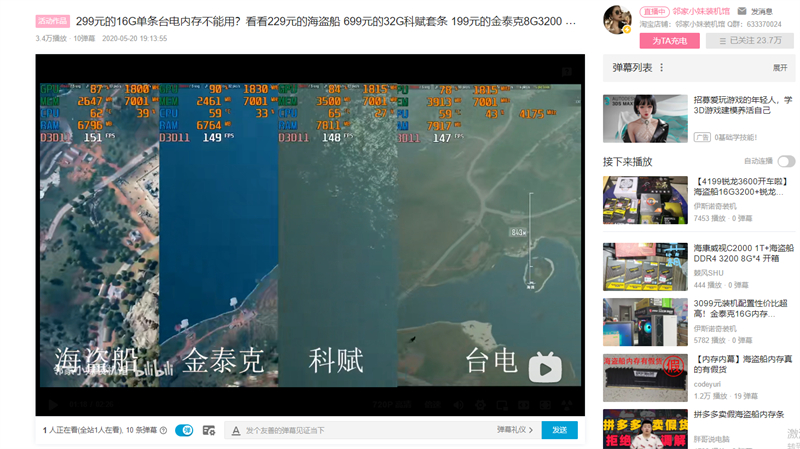The height and width of the screenshot is (449, 800).
Task: Click the 发送 send button
Action: [560, 430]
